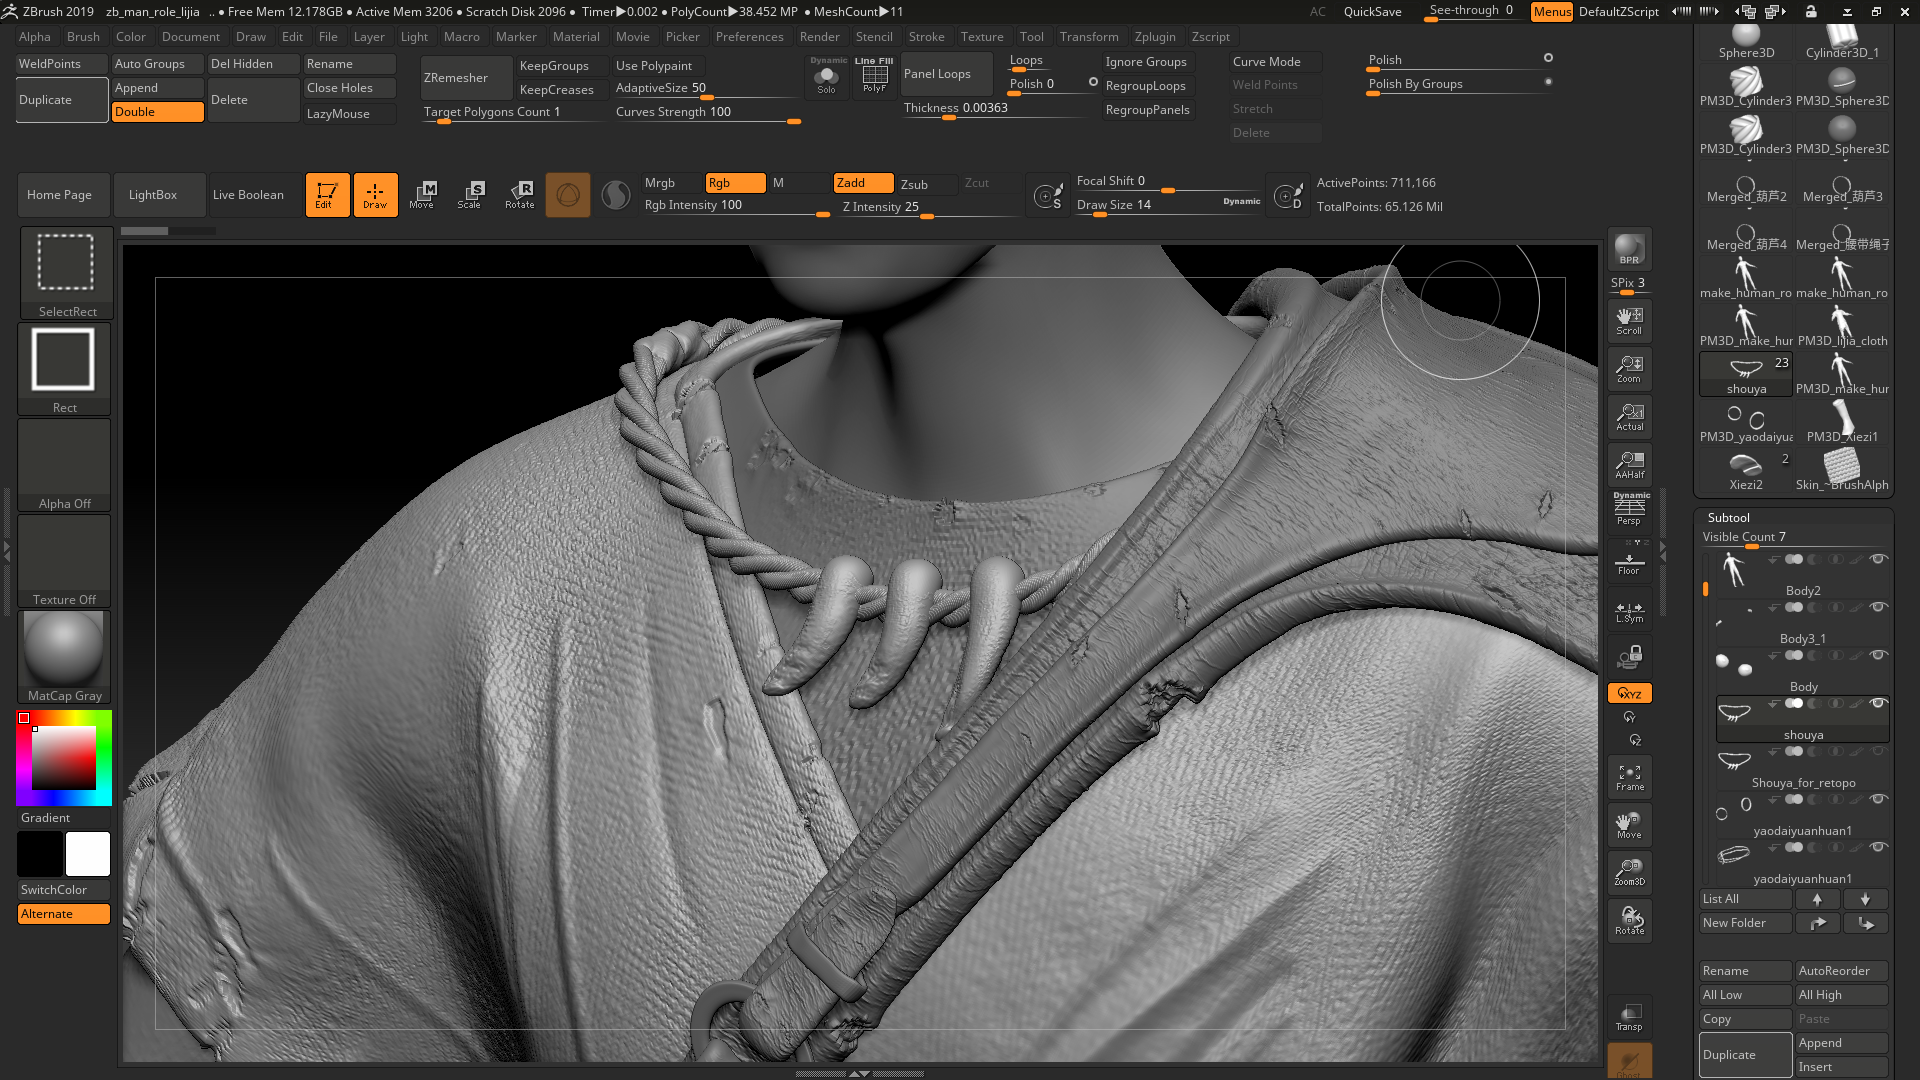This screenshot has width=1920, height=1080.
Task: Open the Alpha Off selector
Action: tap(64, 464)
